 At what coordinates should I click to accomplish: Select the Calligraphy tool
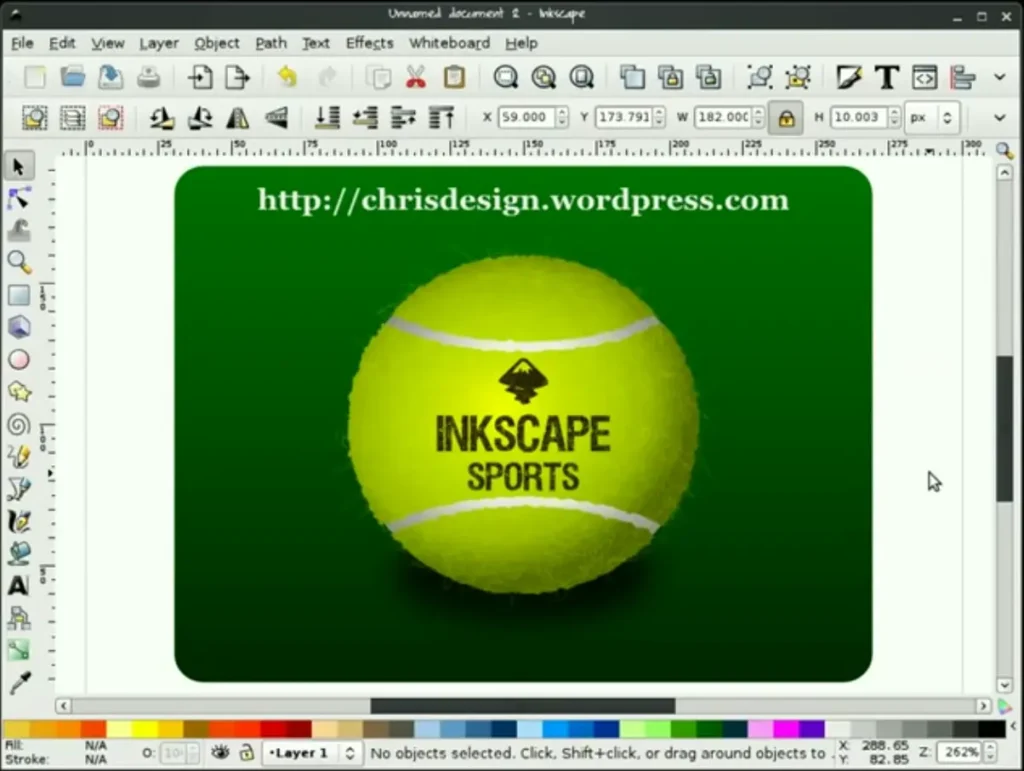tap(18, 521)
